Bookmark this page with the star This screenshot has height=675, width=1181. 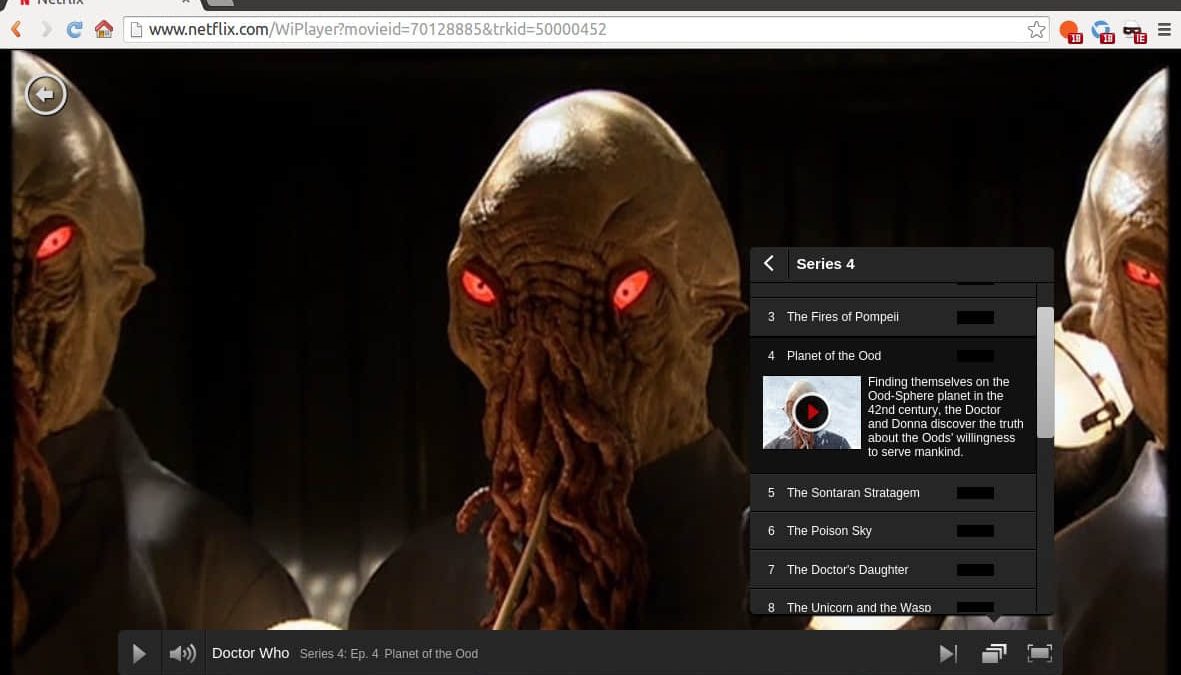1036,29
